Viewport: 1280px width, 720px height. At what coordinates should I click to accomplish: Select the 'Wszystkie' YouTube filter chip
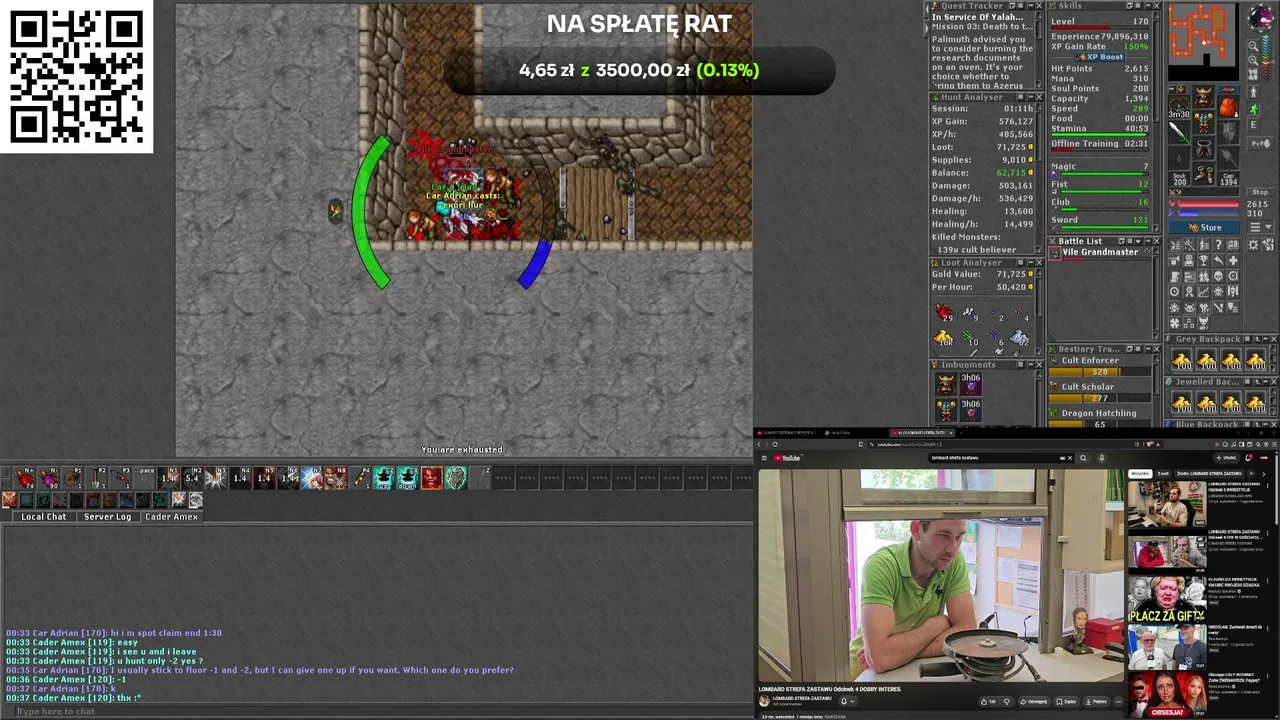1140,473
